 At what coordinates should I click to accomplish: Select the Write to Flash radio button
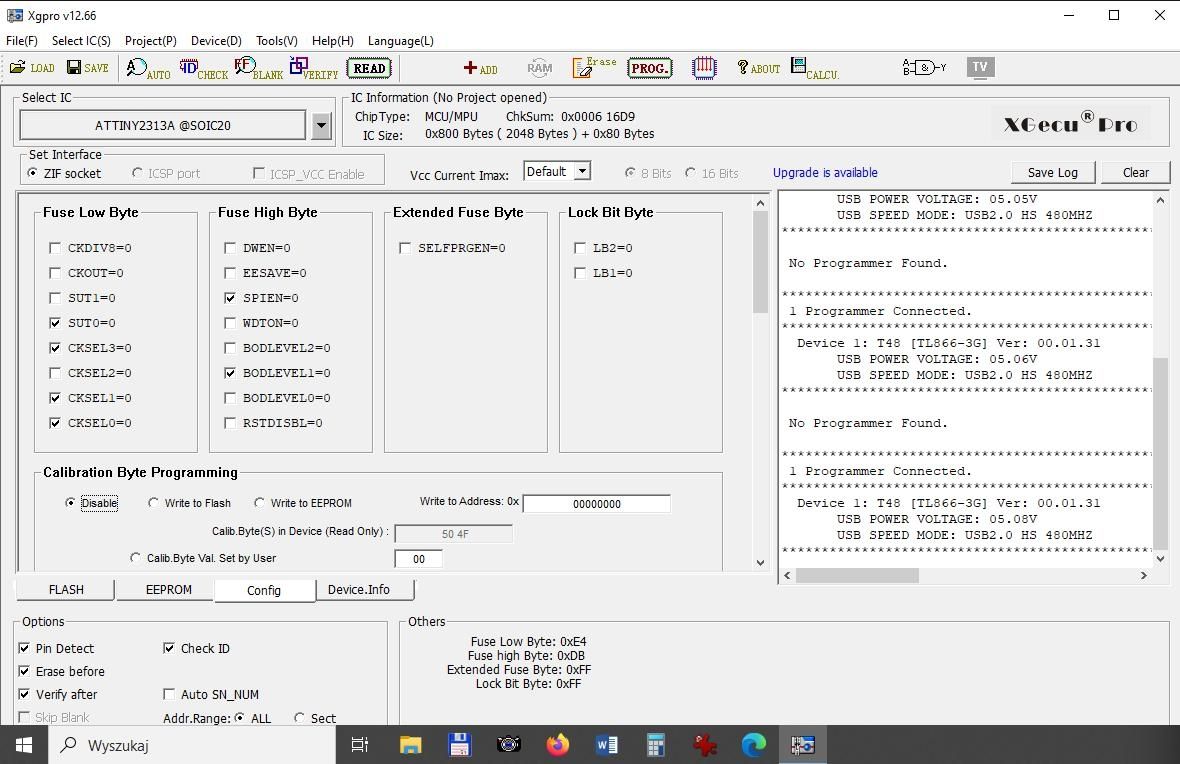tap(154, 503)
